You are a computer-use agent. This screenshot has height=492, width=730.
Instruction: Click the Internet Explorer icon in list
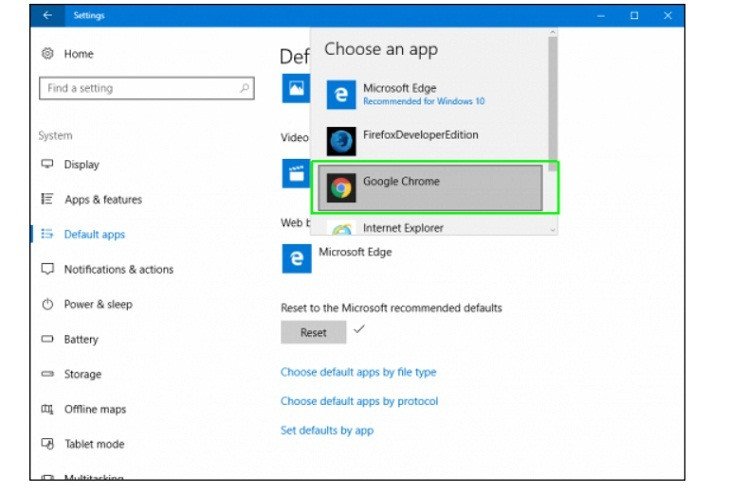pos(342,230)
